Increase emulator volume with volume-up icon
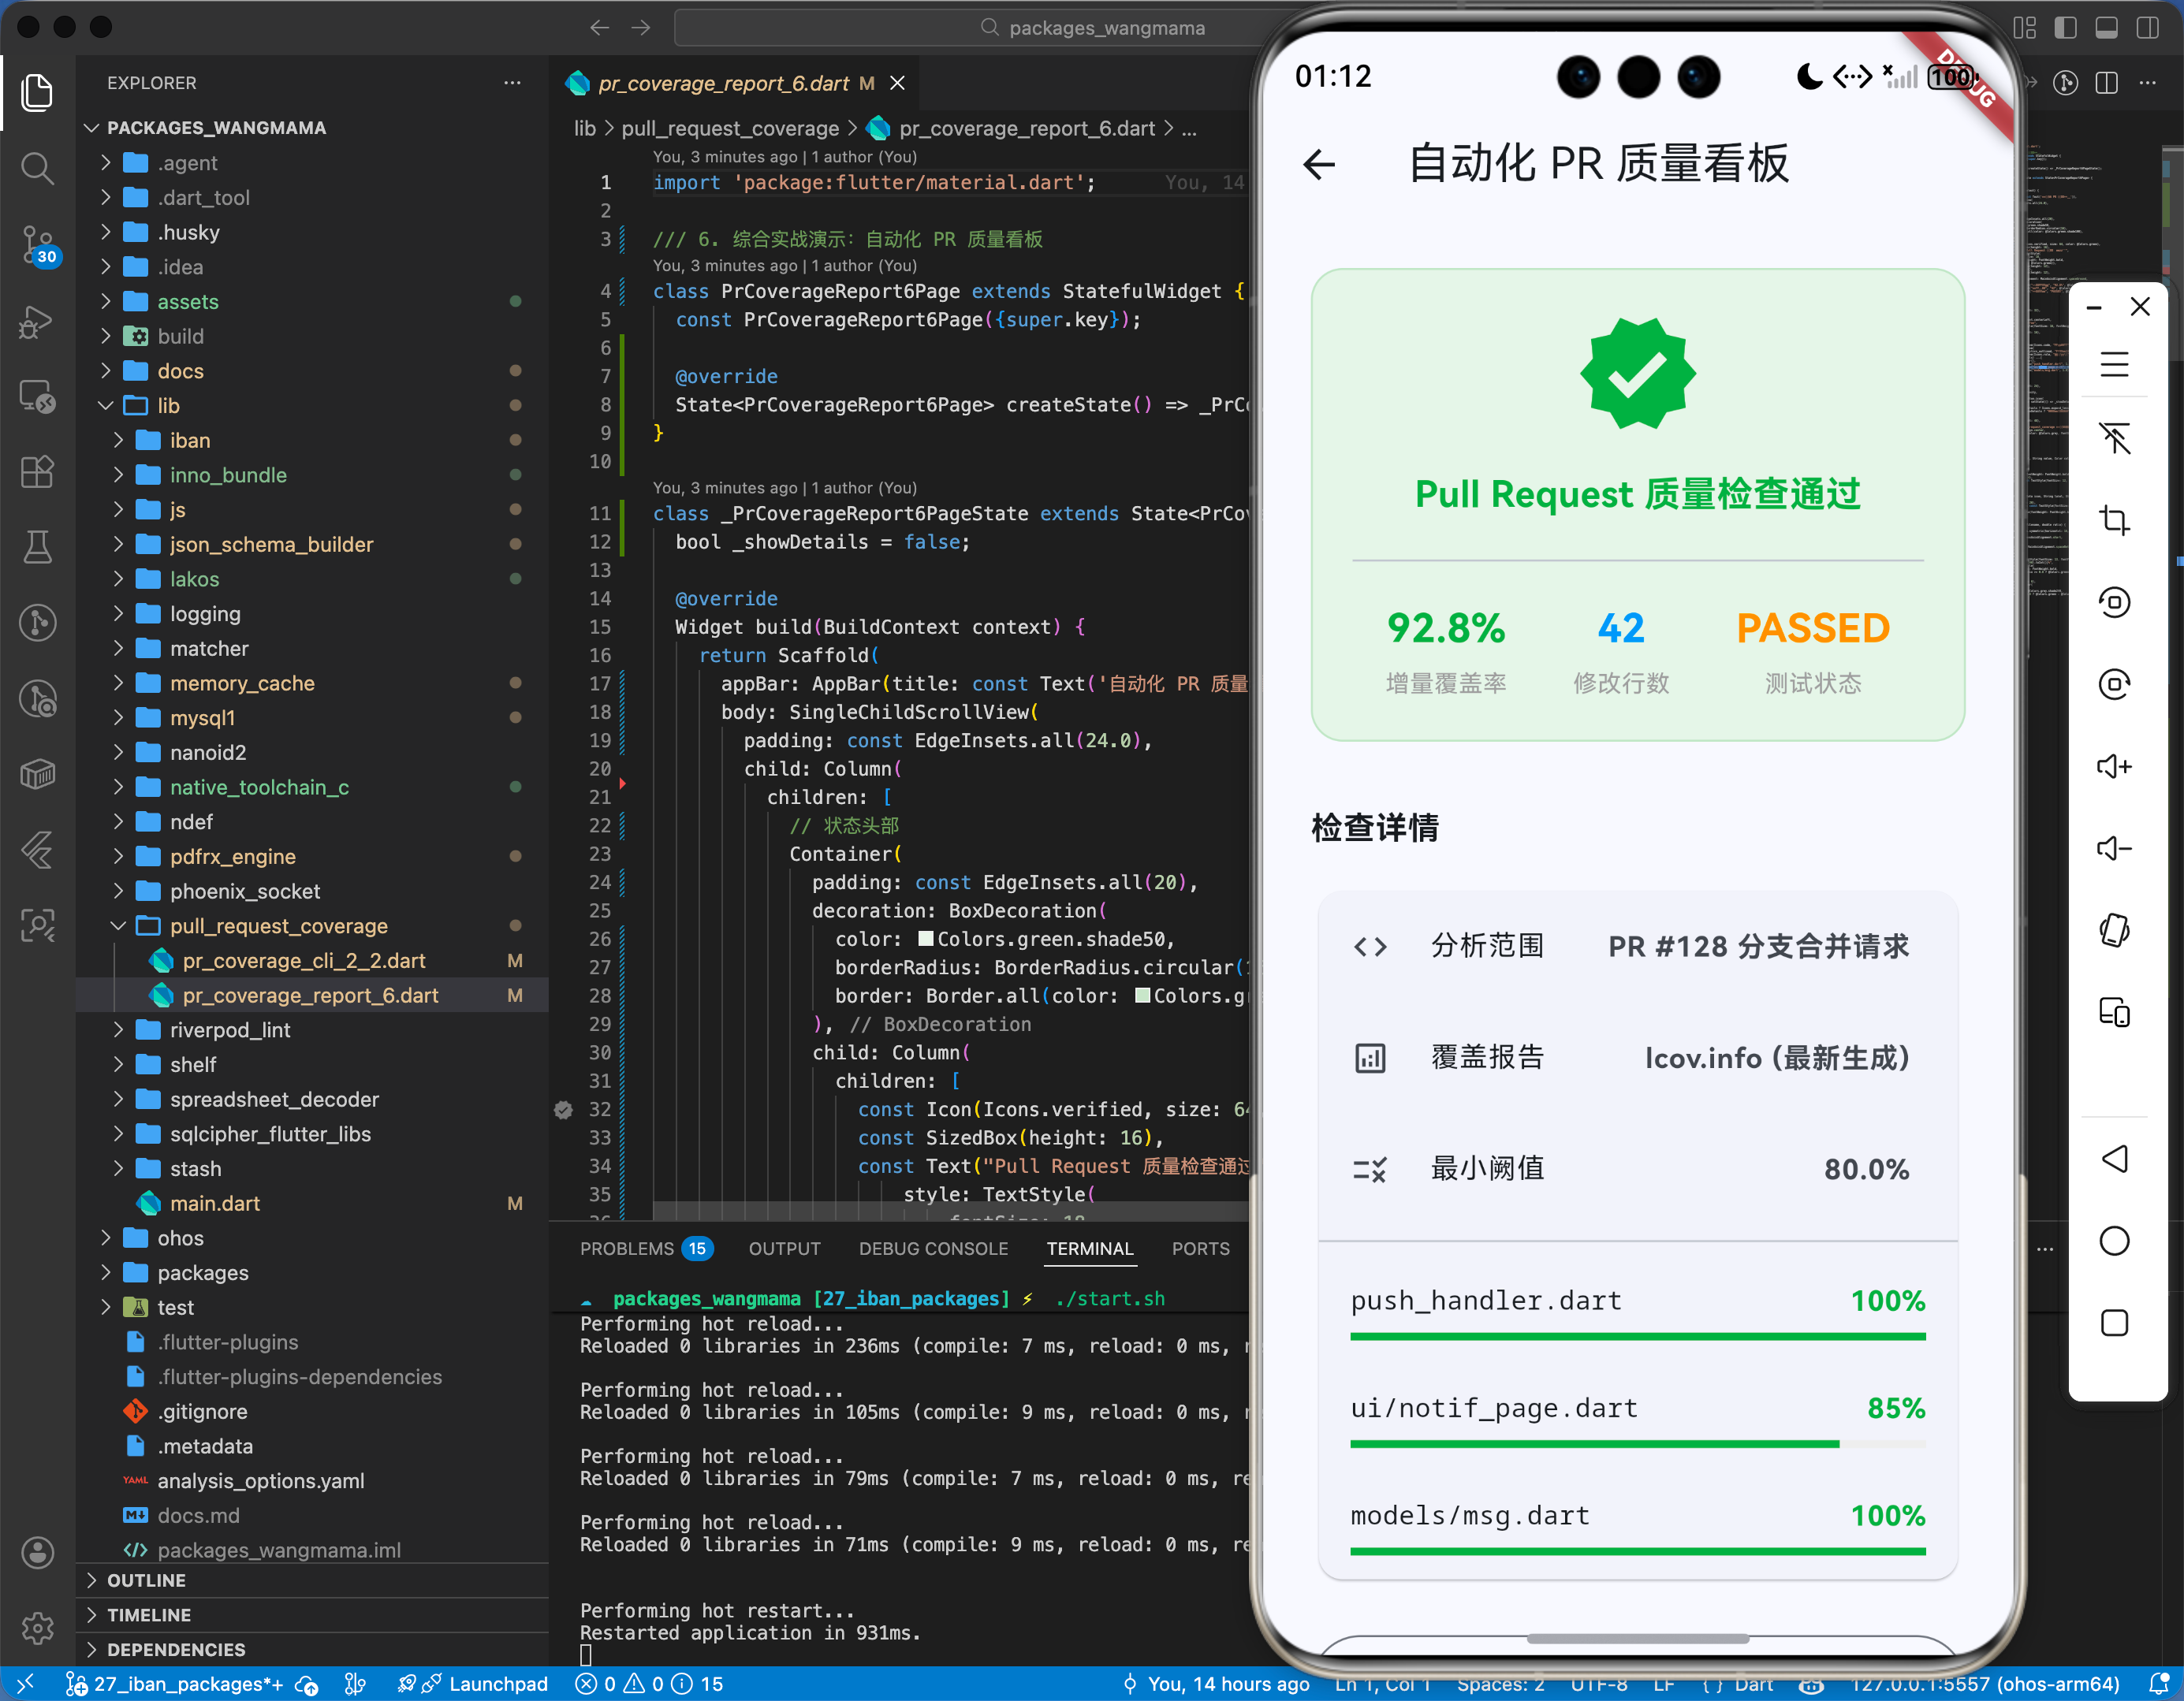The height and width of the screenshot is (1701, 2184). coord(2115,766)
